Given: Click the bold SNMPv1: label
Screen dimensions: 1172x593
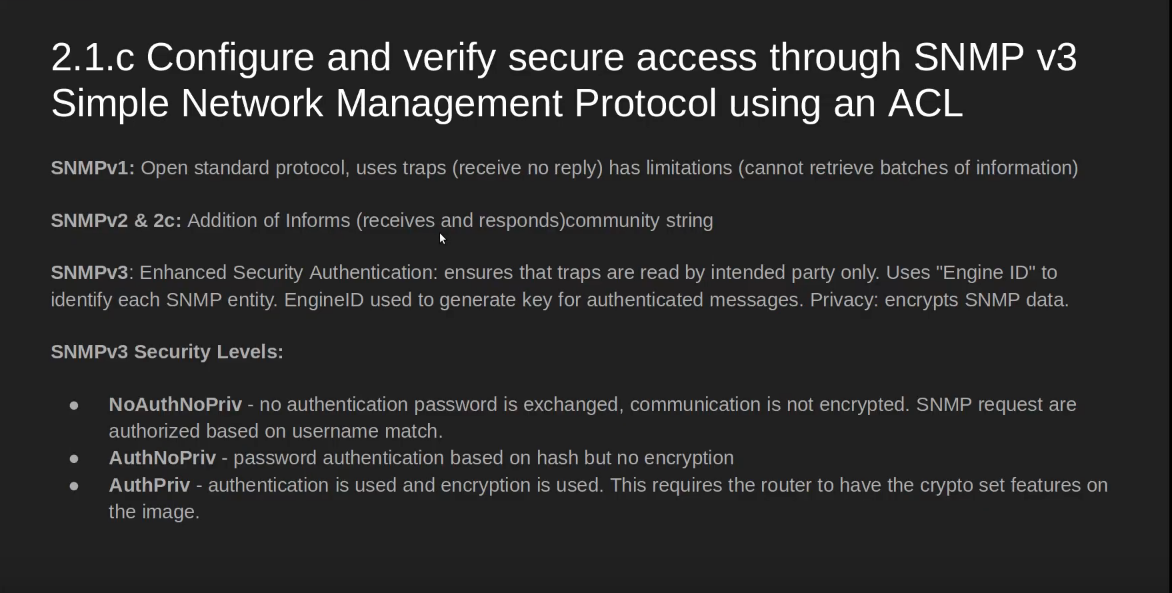Looking at the screenshot, I should [x=93, y=168].
